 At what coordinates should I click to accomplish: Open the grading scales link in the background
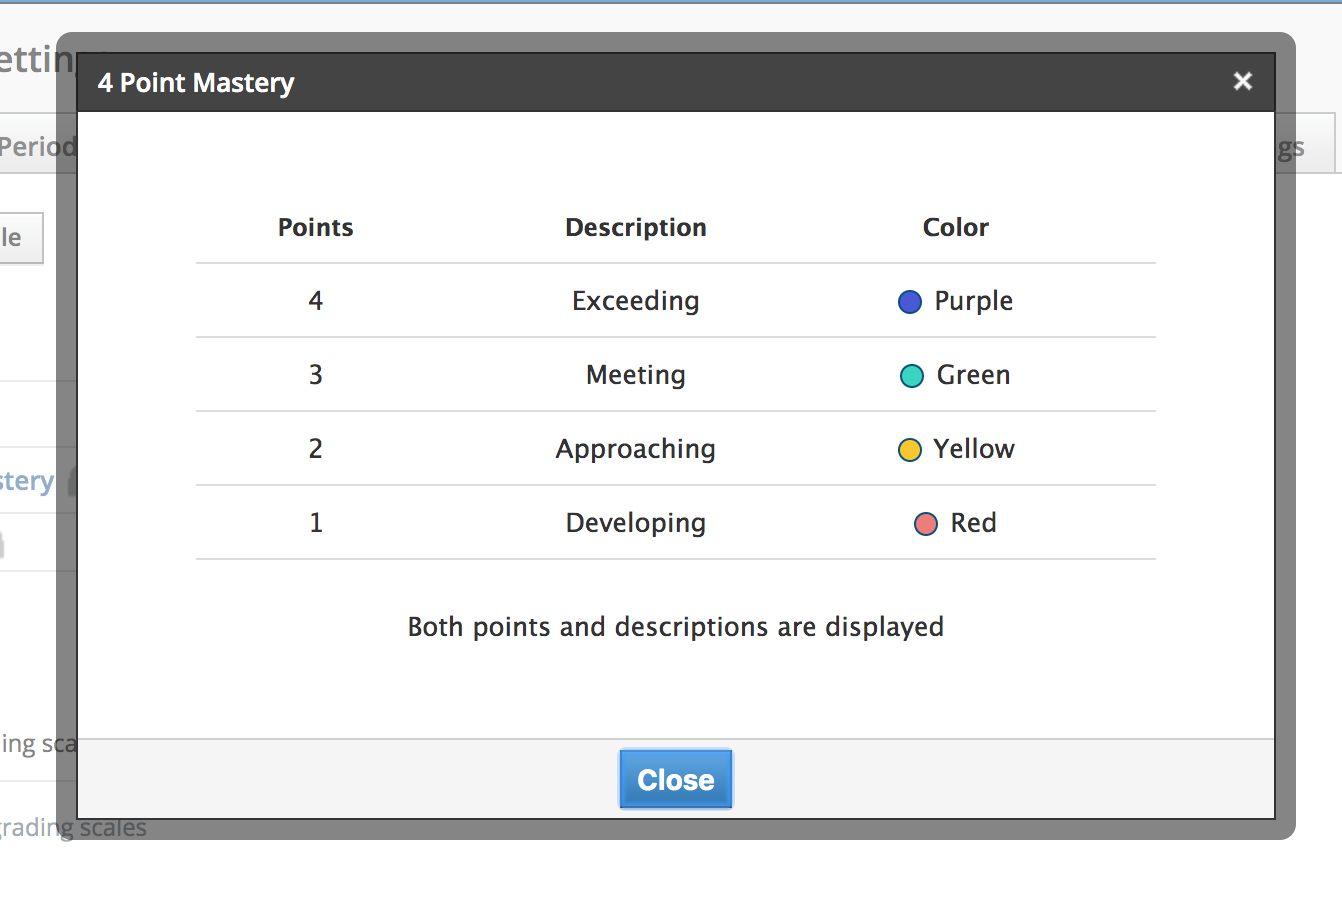tap(73, 827)
